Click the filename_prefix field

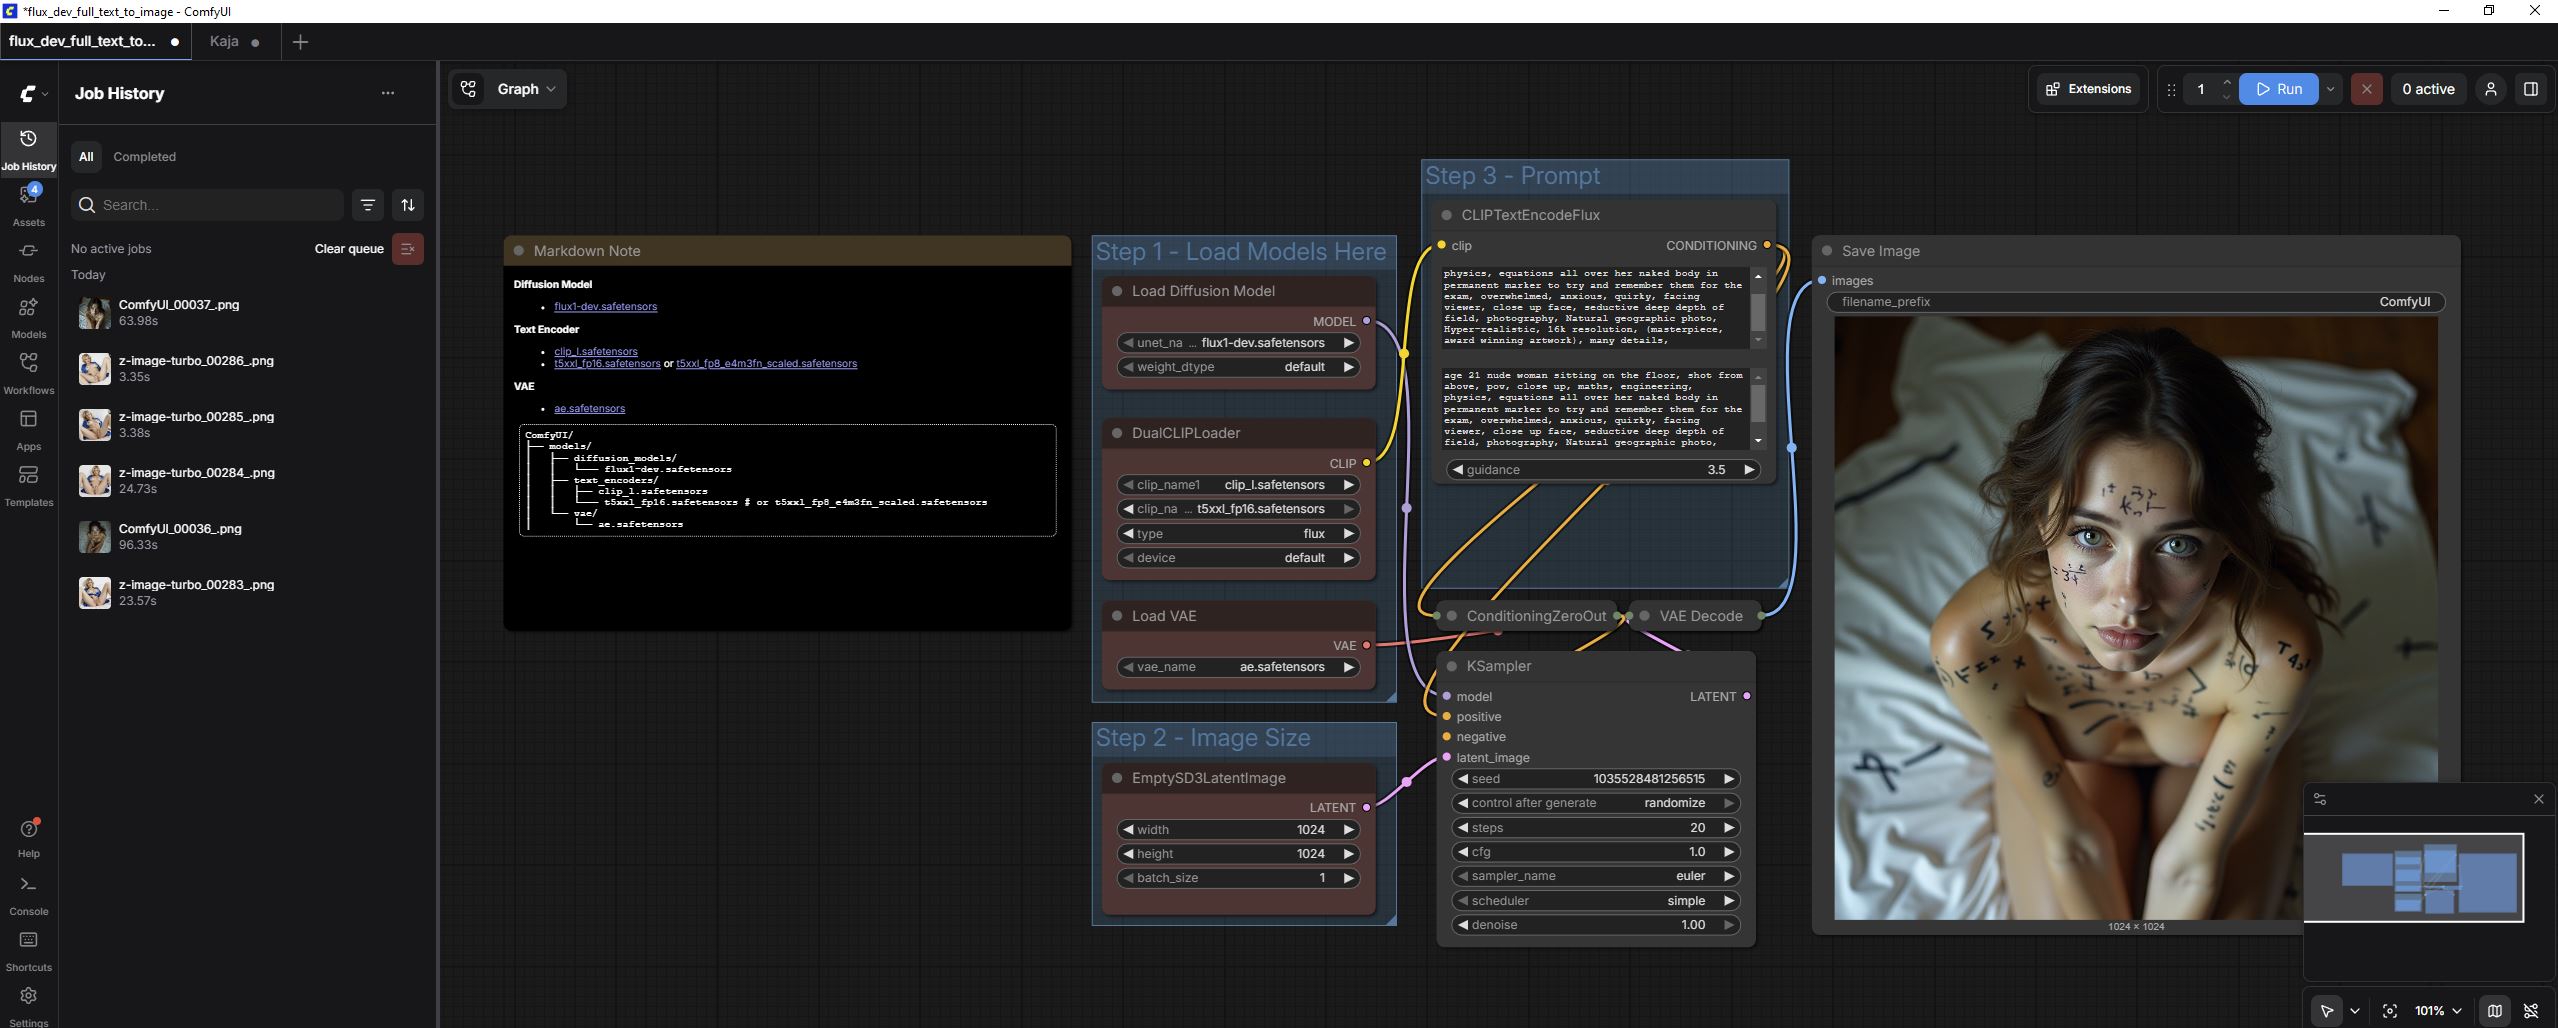click(2135, 302)
